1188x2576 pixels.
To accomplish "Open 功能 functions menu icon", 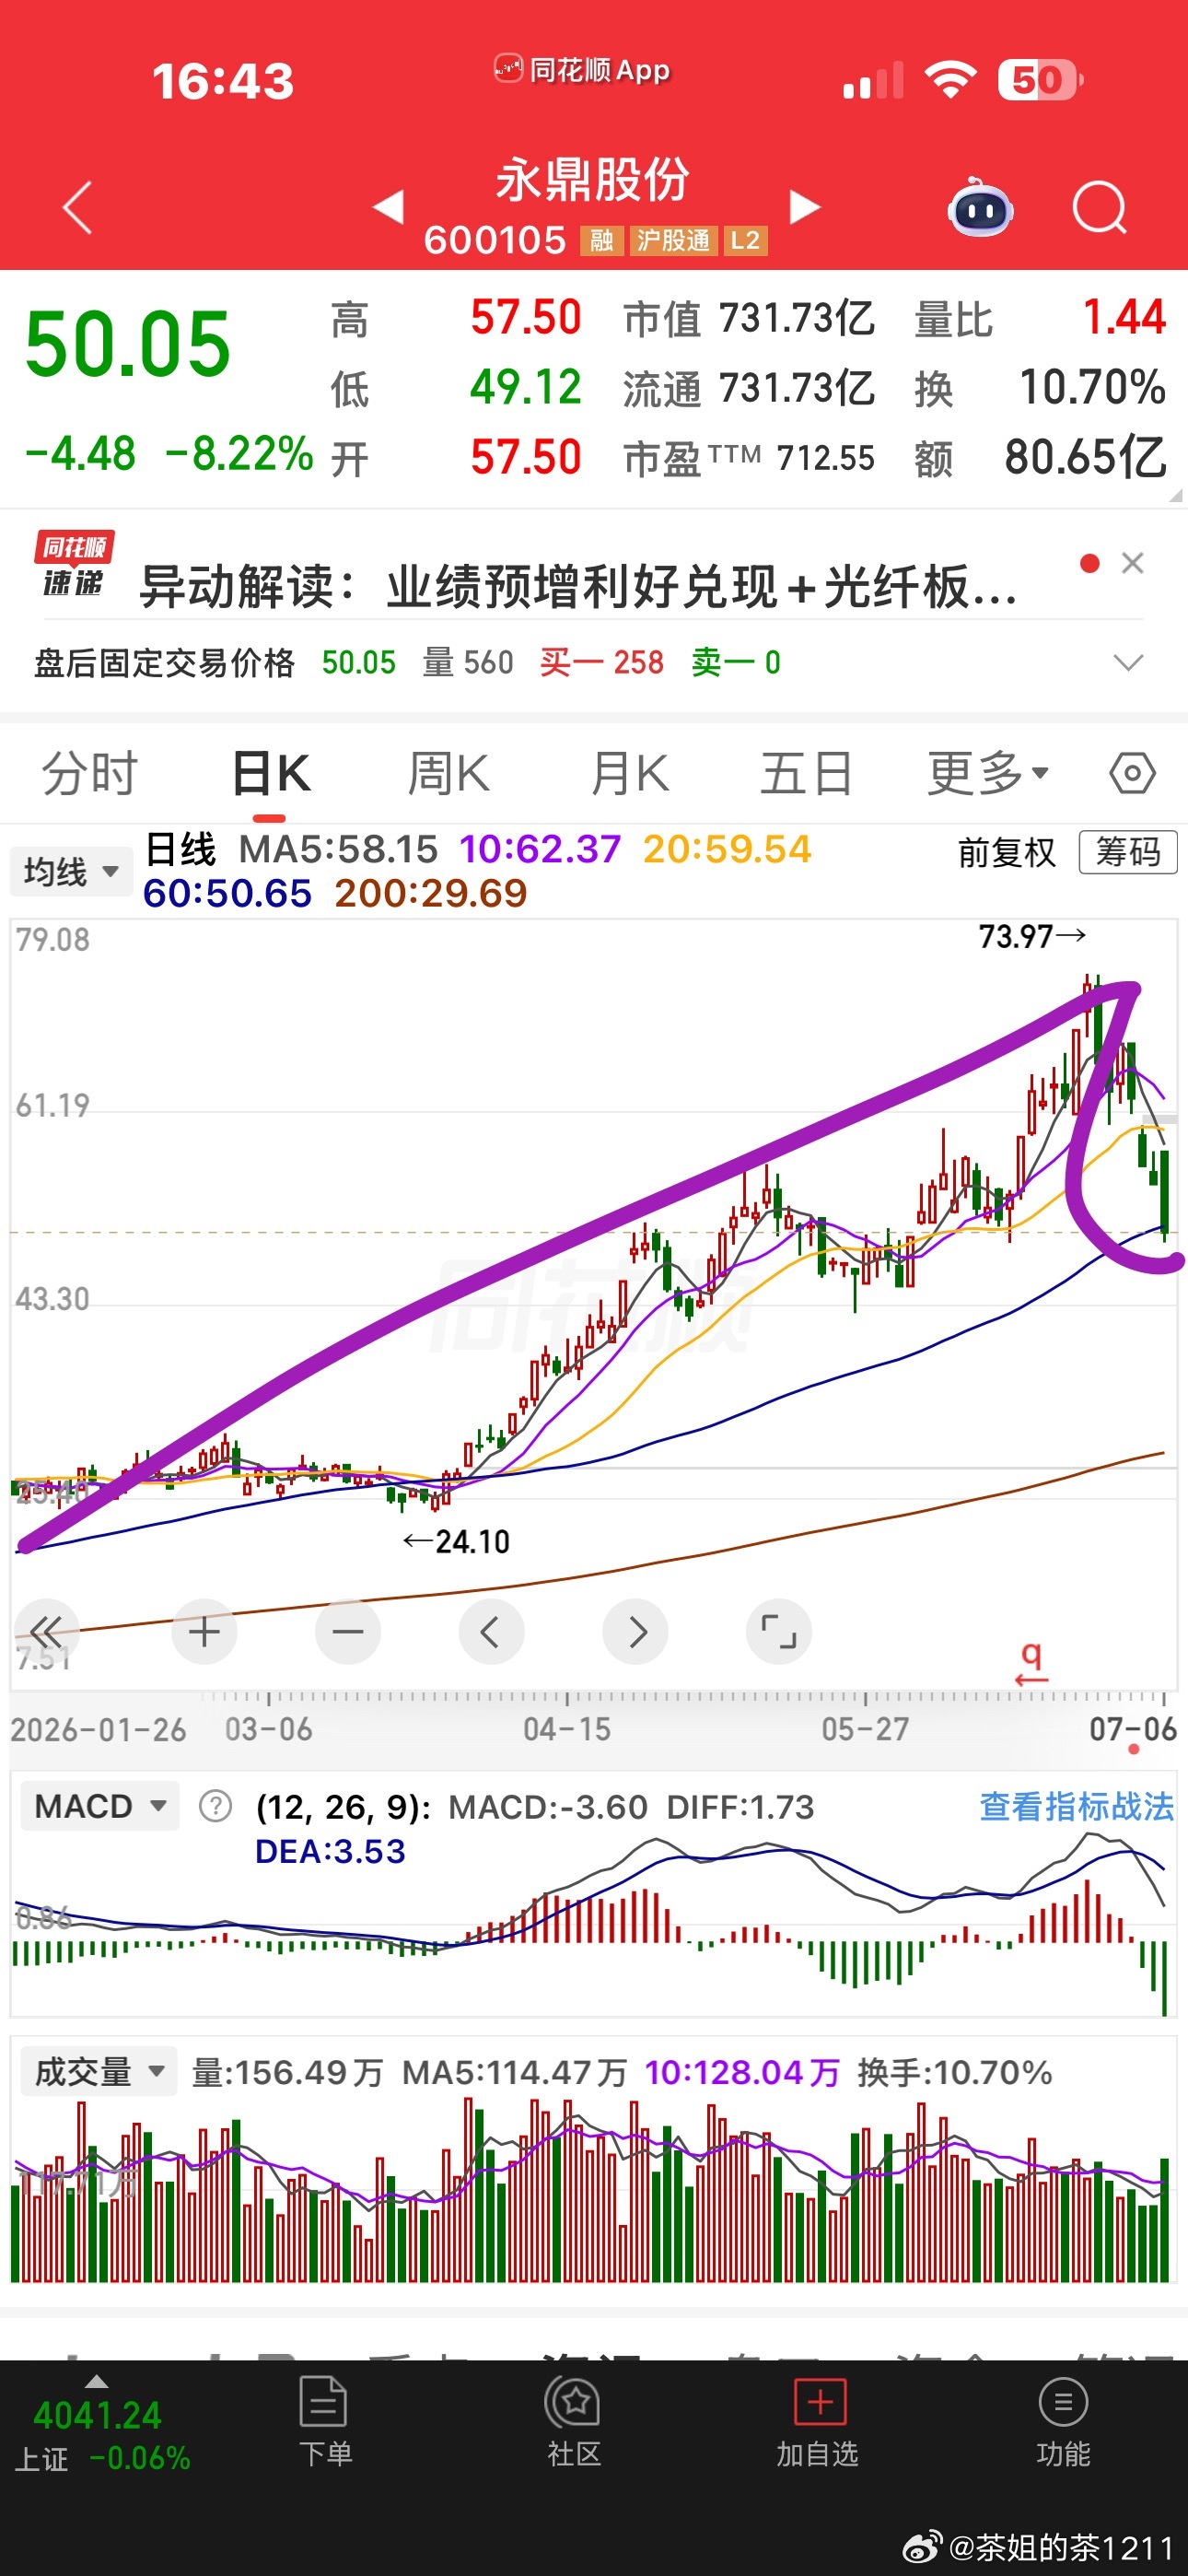I will pos(1063,2422).
